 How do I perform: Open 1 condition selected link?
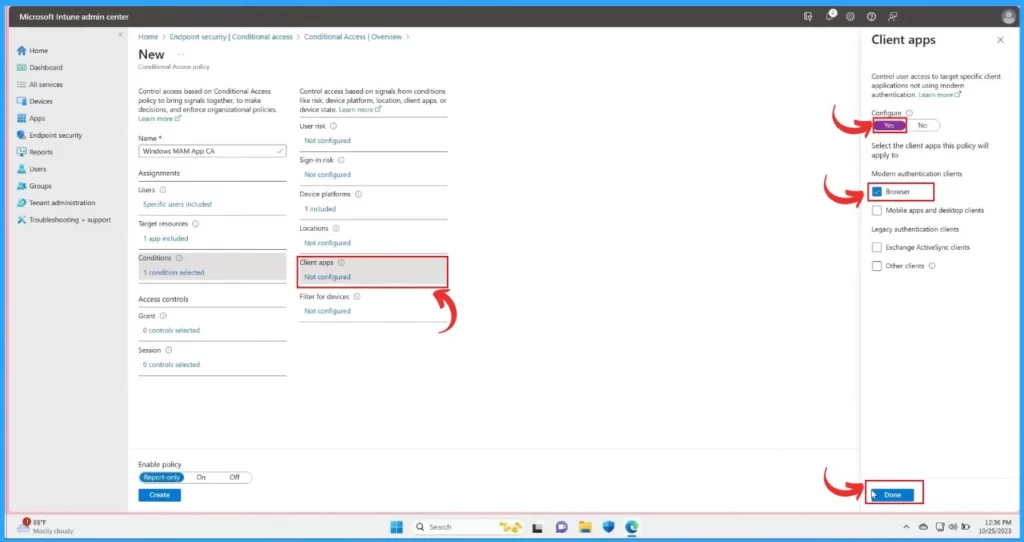[173, 272]
